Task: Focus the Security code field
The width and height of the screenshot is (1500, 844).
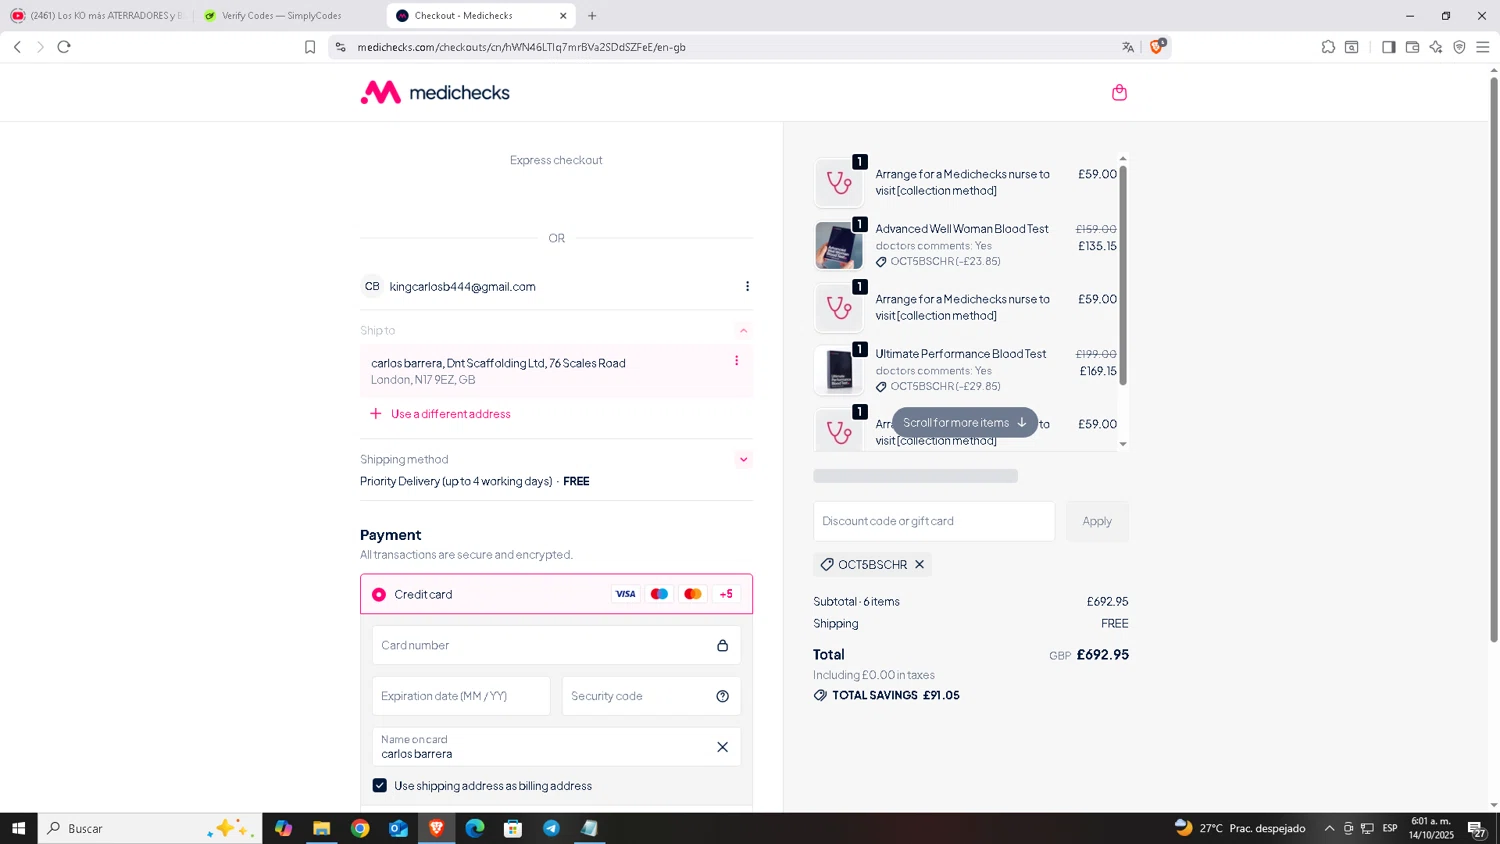Action: 651,696
